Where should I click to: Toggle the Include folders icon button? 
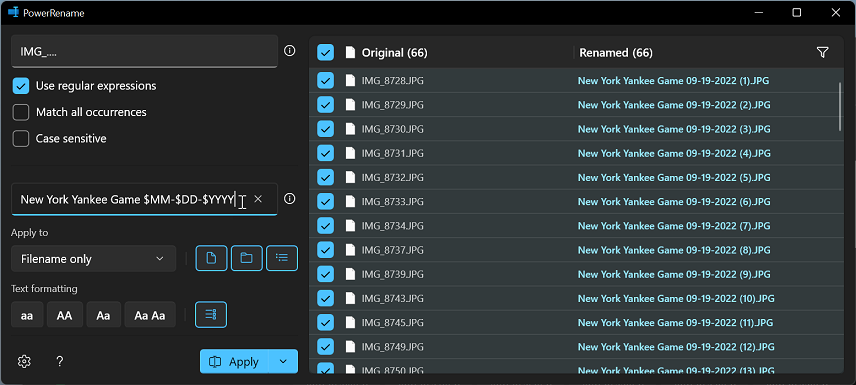tap(247, 258)
